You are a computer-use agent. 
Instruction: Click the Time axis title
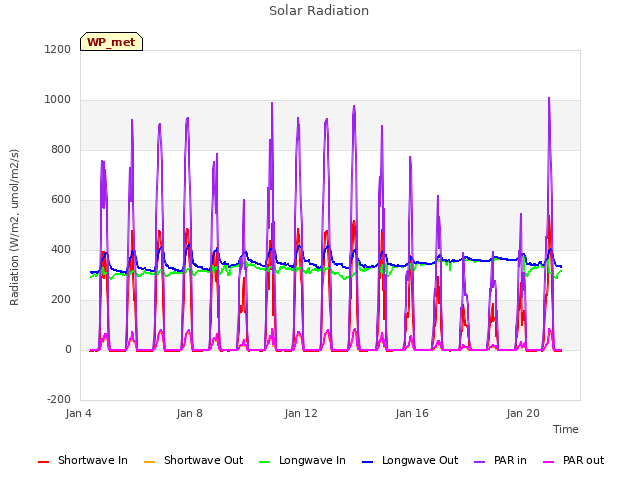565,429
